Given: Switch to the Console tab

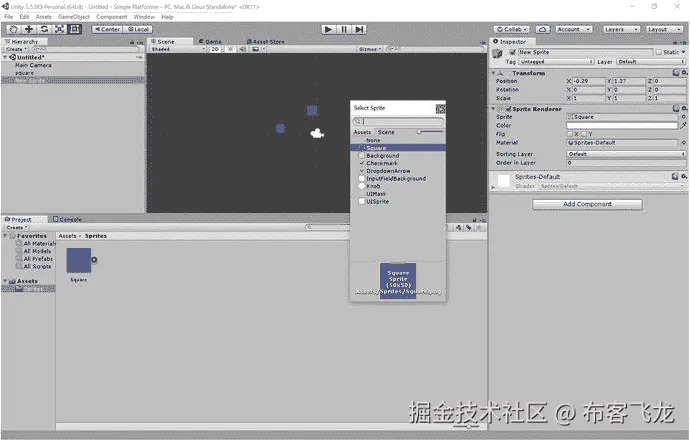Looking at the screenshot, I should pos(67,219).
